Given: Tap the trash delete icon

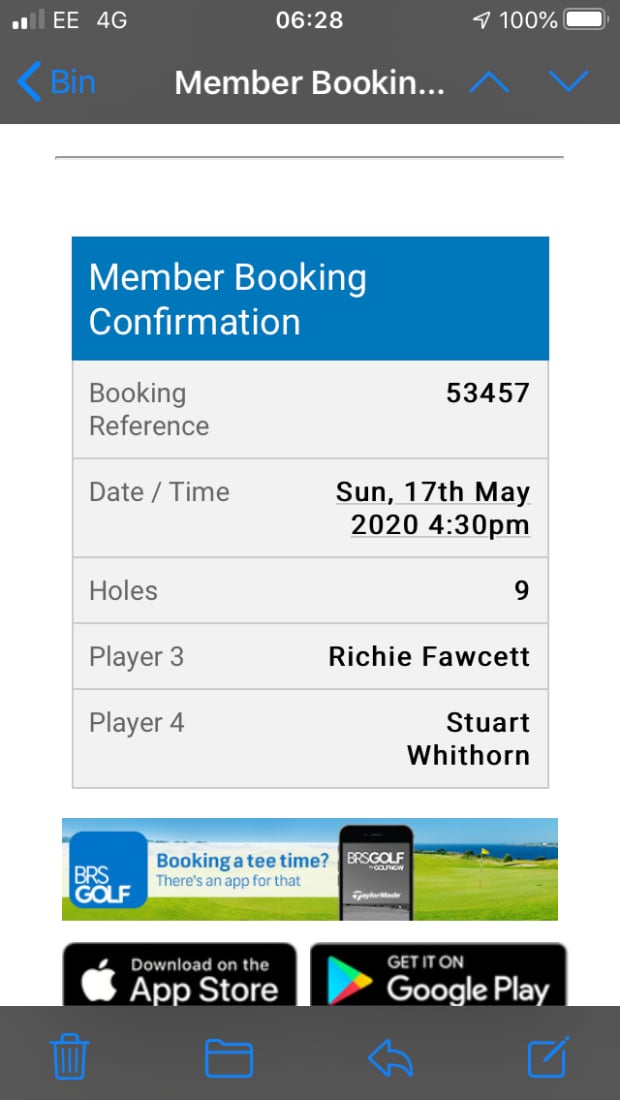Looking at the screenshot, I should pyautogui.click(x=69, y=1057).
